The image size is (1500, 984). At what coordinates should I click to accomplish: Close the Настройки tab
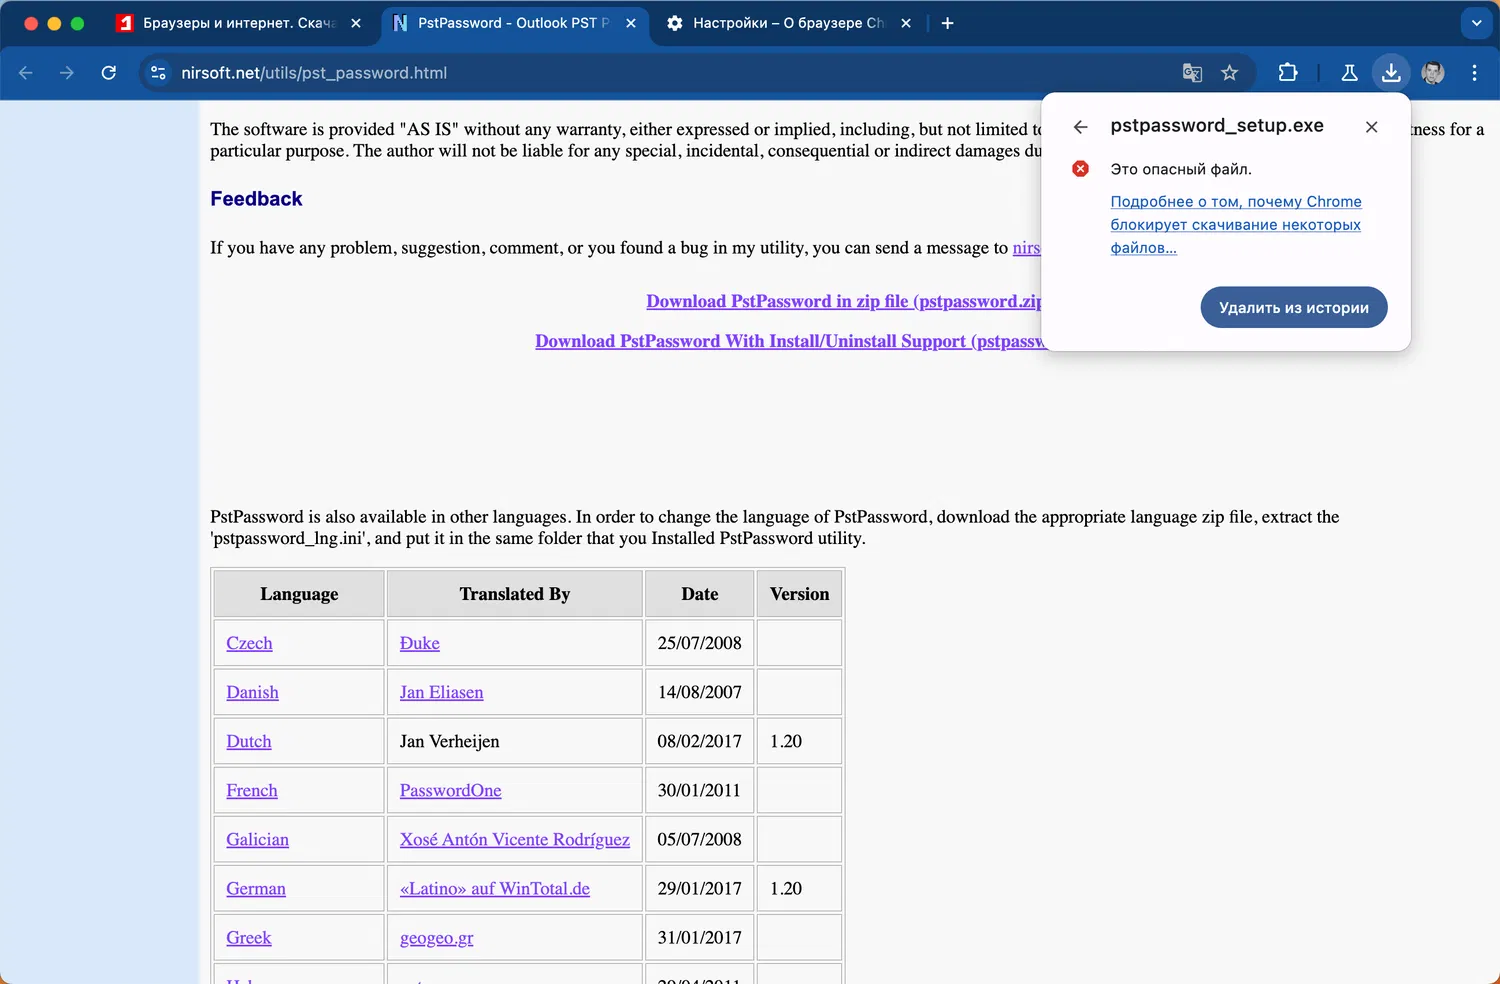pyautogui.click(x=906, y=23)
